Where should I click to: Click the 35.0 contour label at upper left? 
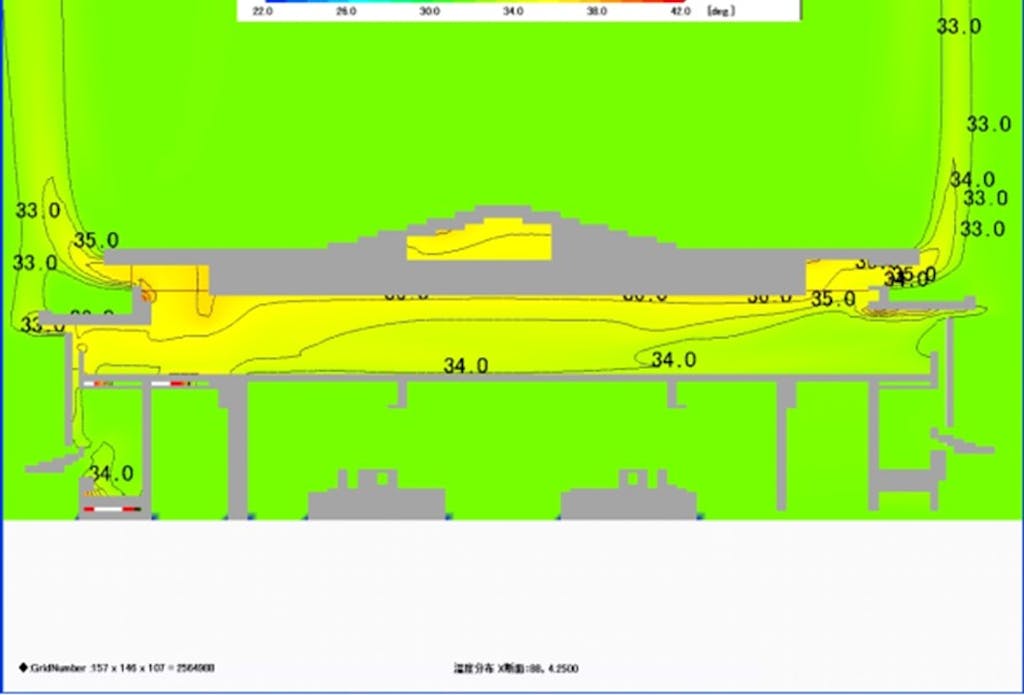coord(96,241)
